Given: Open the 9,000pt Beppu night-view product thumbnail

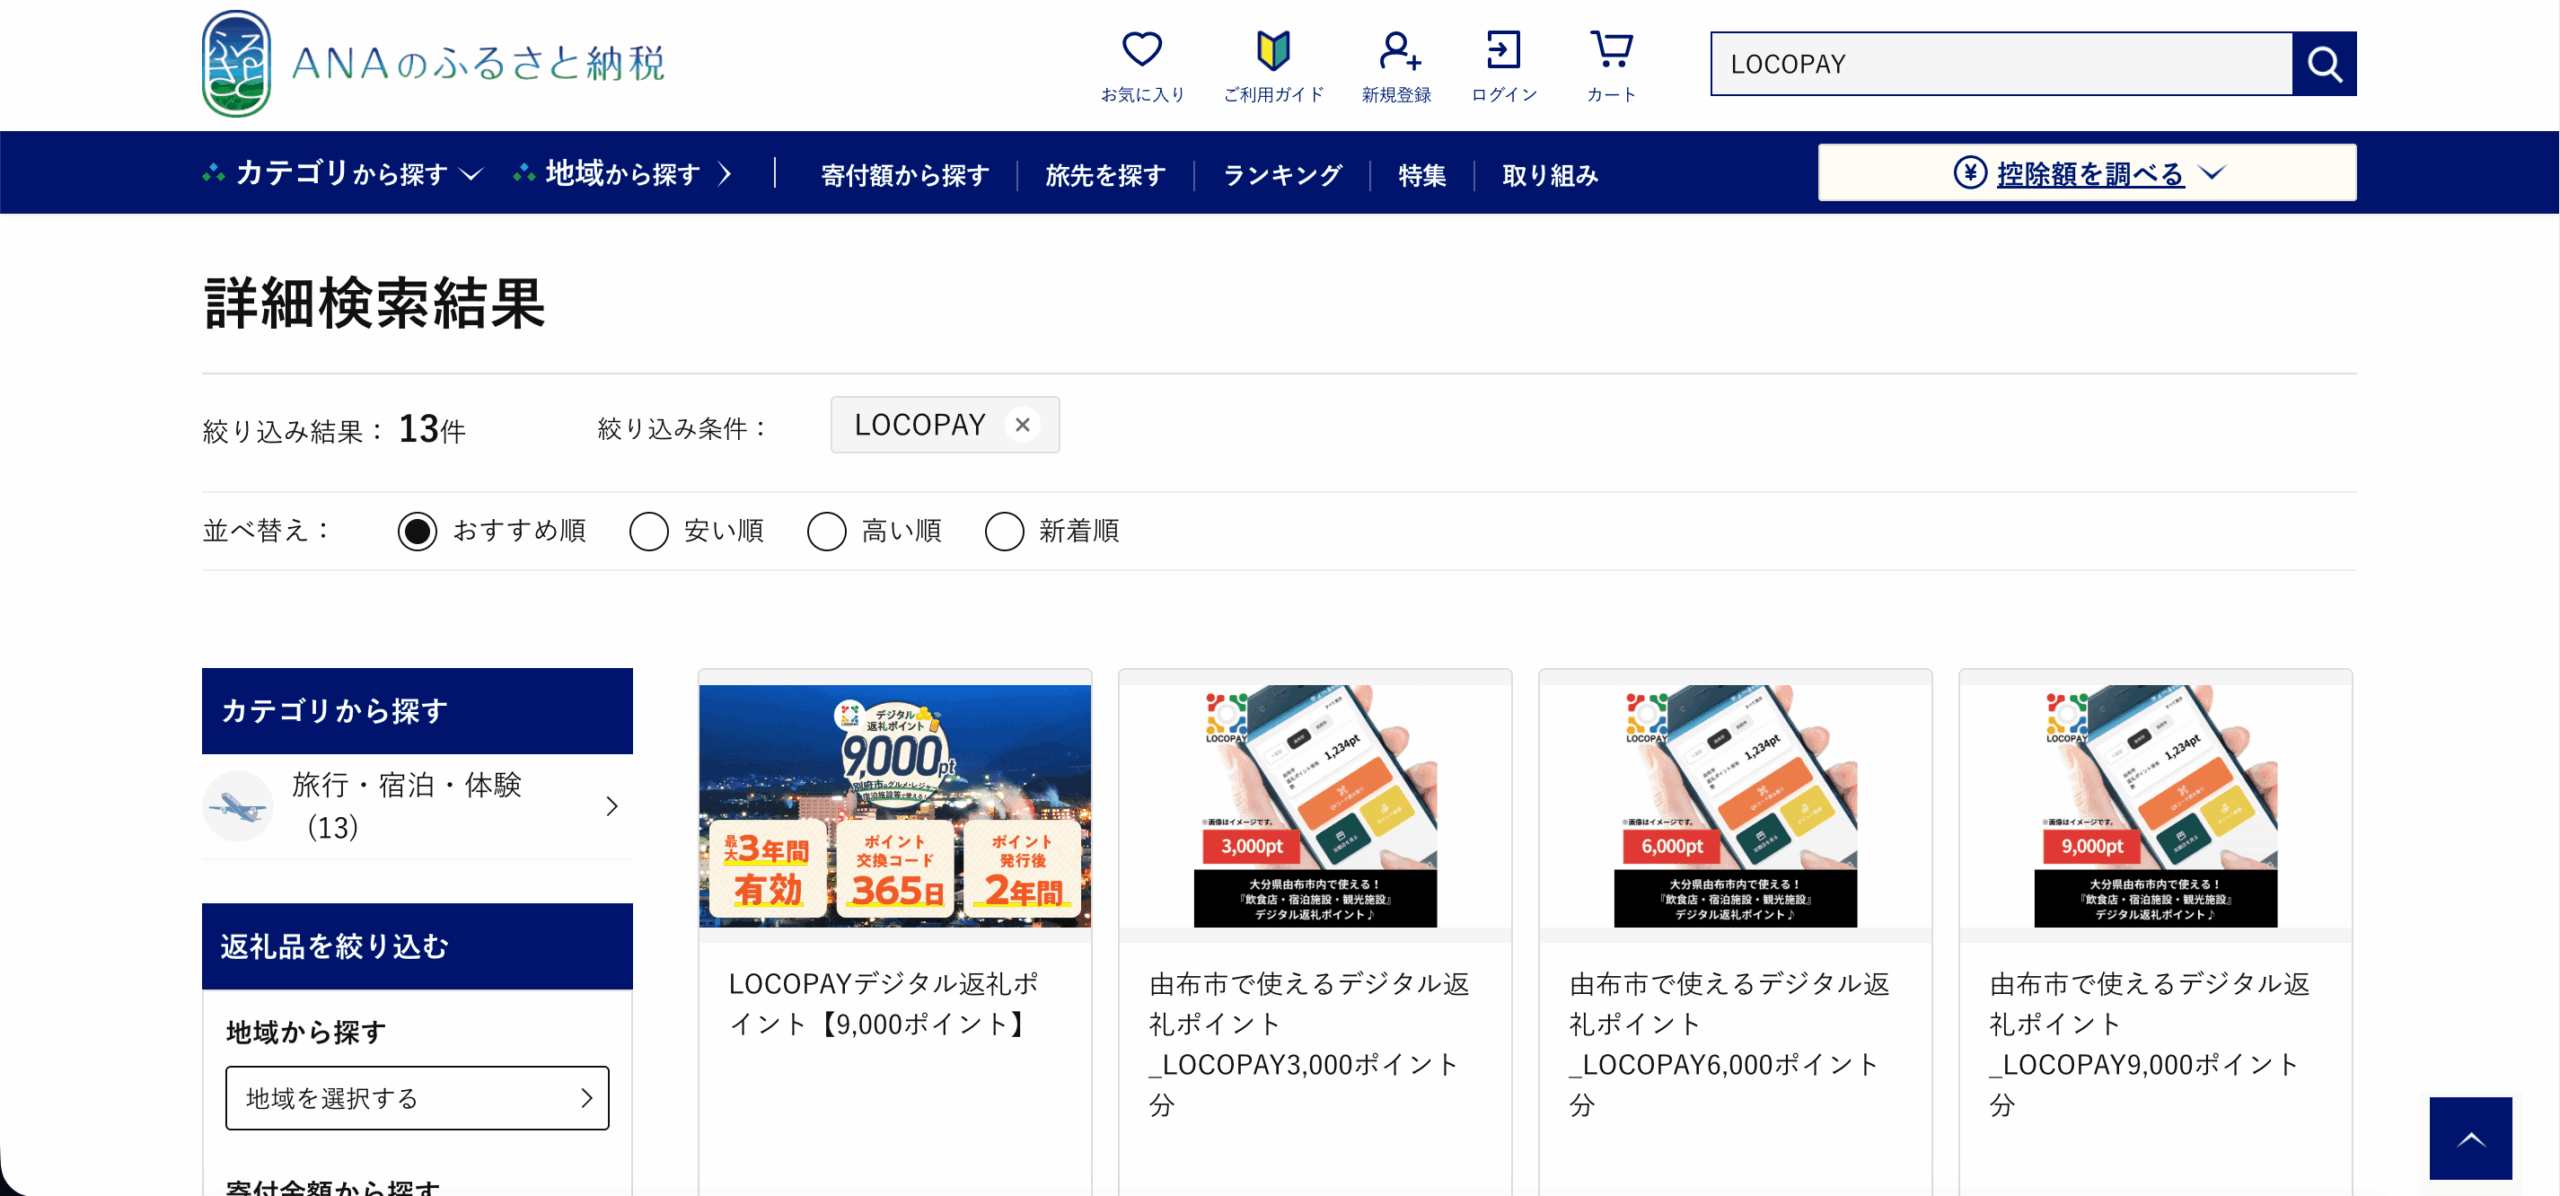Looking at the screenshot, I should coord(895,806).
